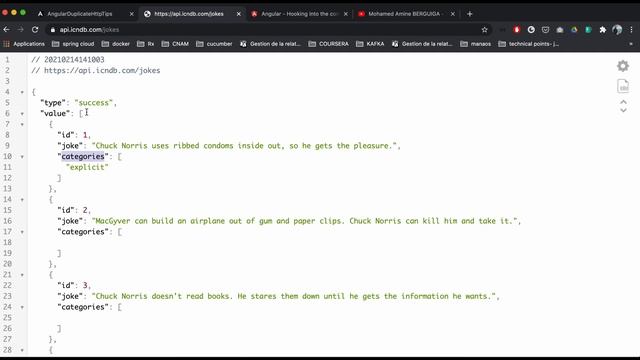Close the Mohamed Amine BERGUIGA tab
Viewport: 640px width, 360px height.
pos(453,14)
